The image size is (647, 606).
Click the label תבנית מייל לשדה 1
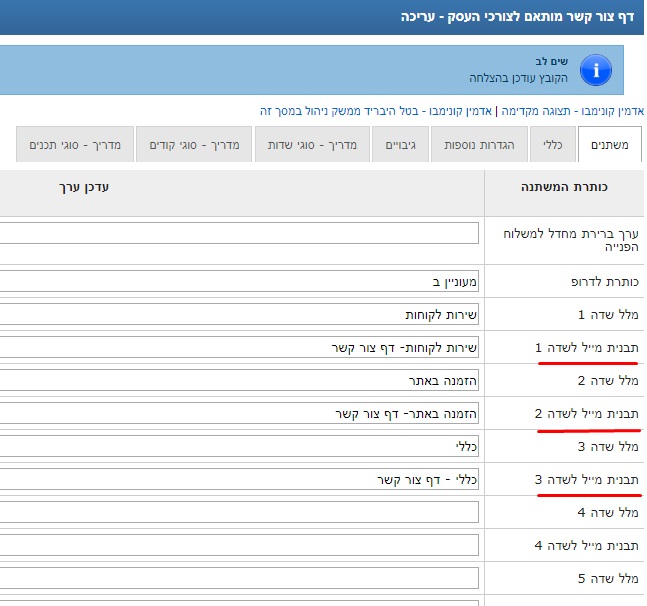point(586,348)
